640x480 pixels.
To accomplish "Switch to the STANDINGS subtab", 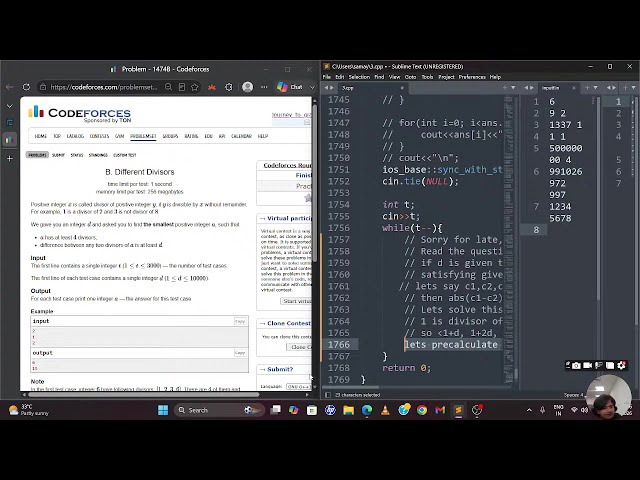I will (x=98, y=155).
